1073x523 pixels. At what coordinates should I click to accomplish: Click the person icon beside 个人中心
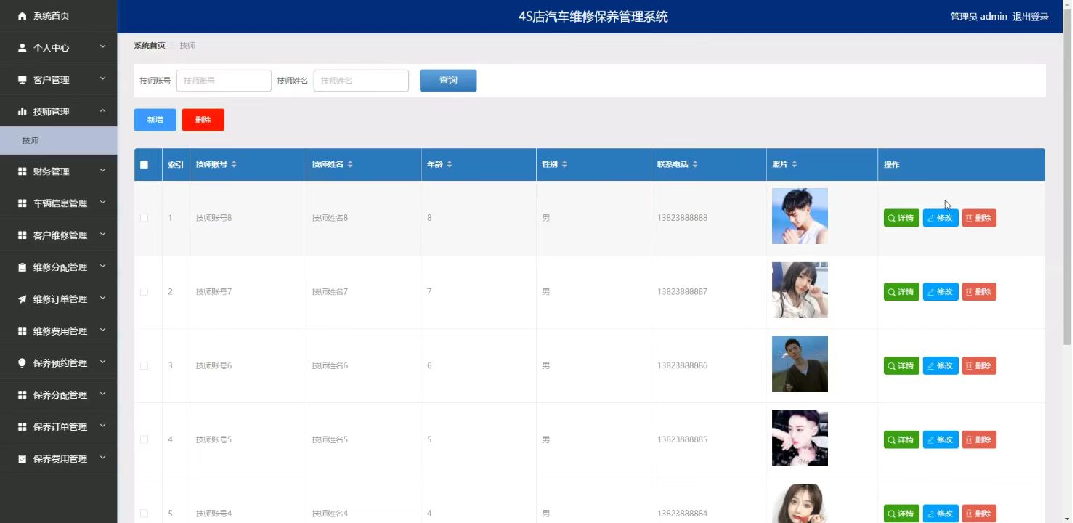(22, 48)
